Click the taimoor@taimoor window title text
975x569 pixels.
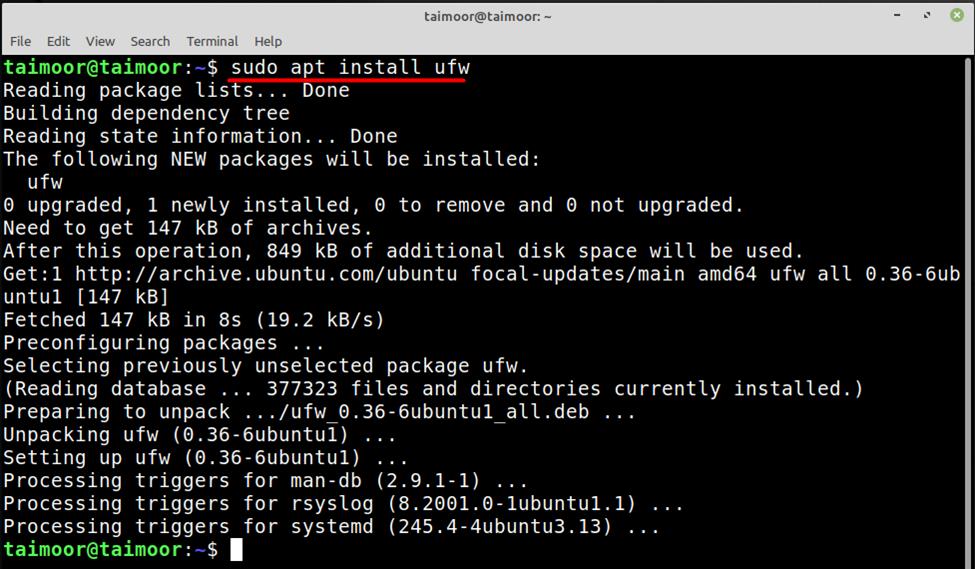487,15
